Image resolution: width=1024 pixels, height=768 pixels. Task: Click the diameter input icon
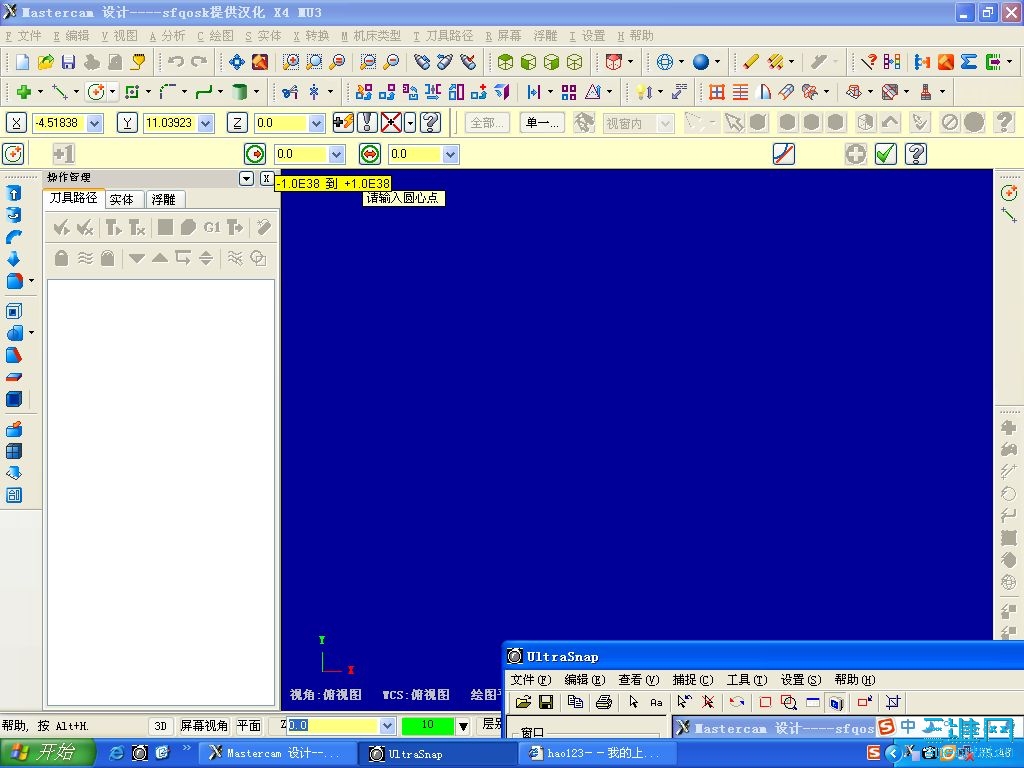[x=370, y=154]
